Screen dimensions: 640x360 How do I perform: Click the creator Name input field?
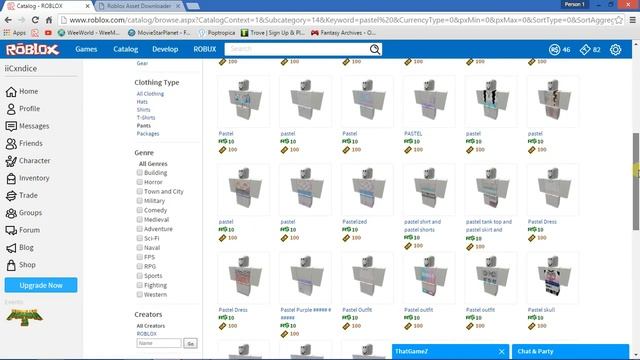pyautogui.click(x=159, y=344)
